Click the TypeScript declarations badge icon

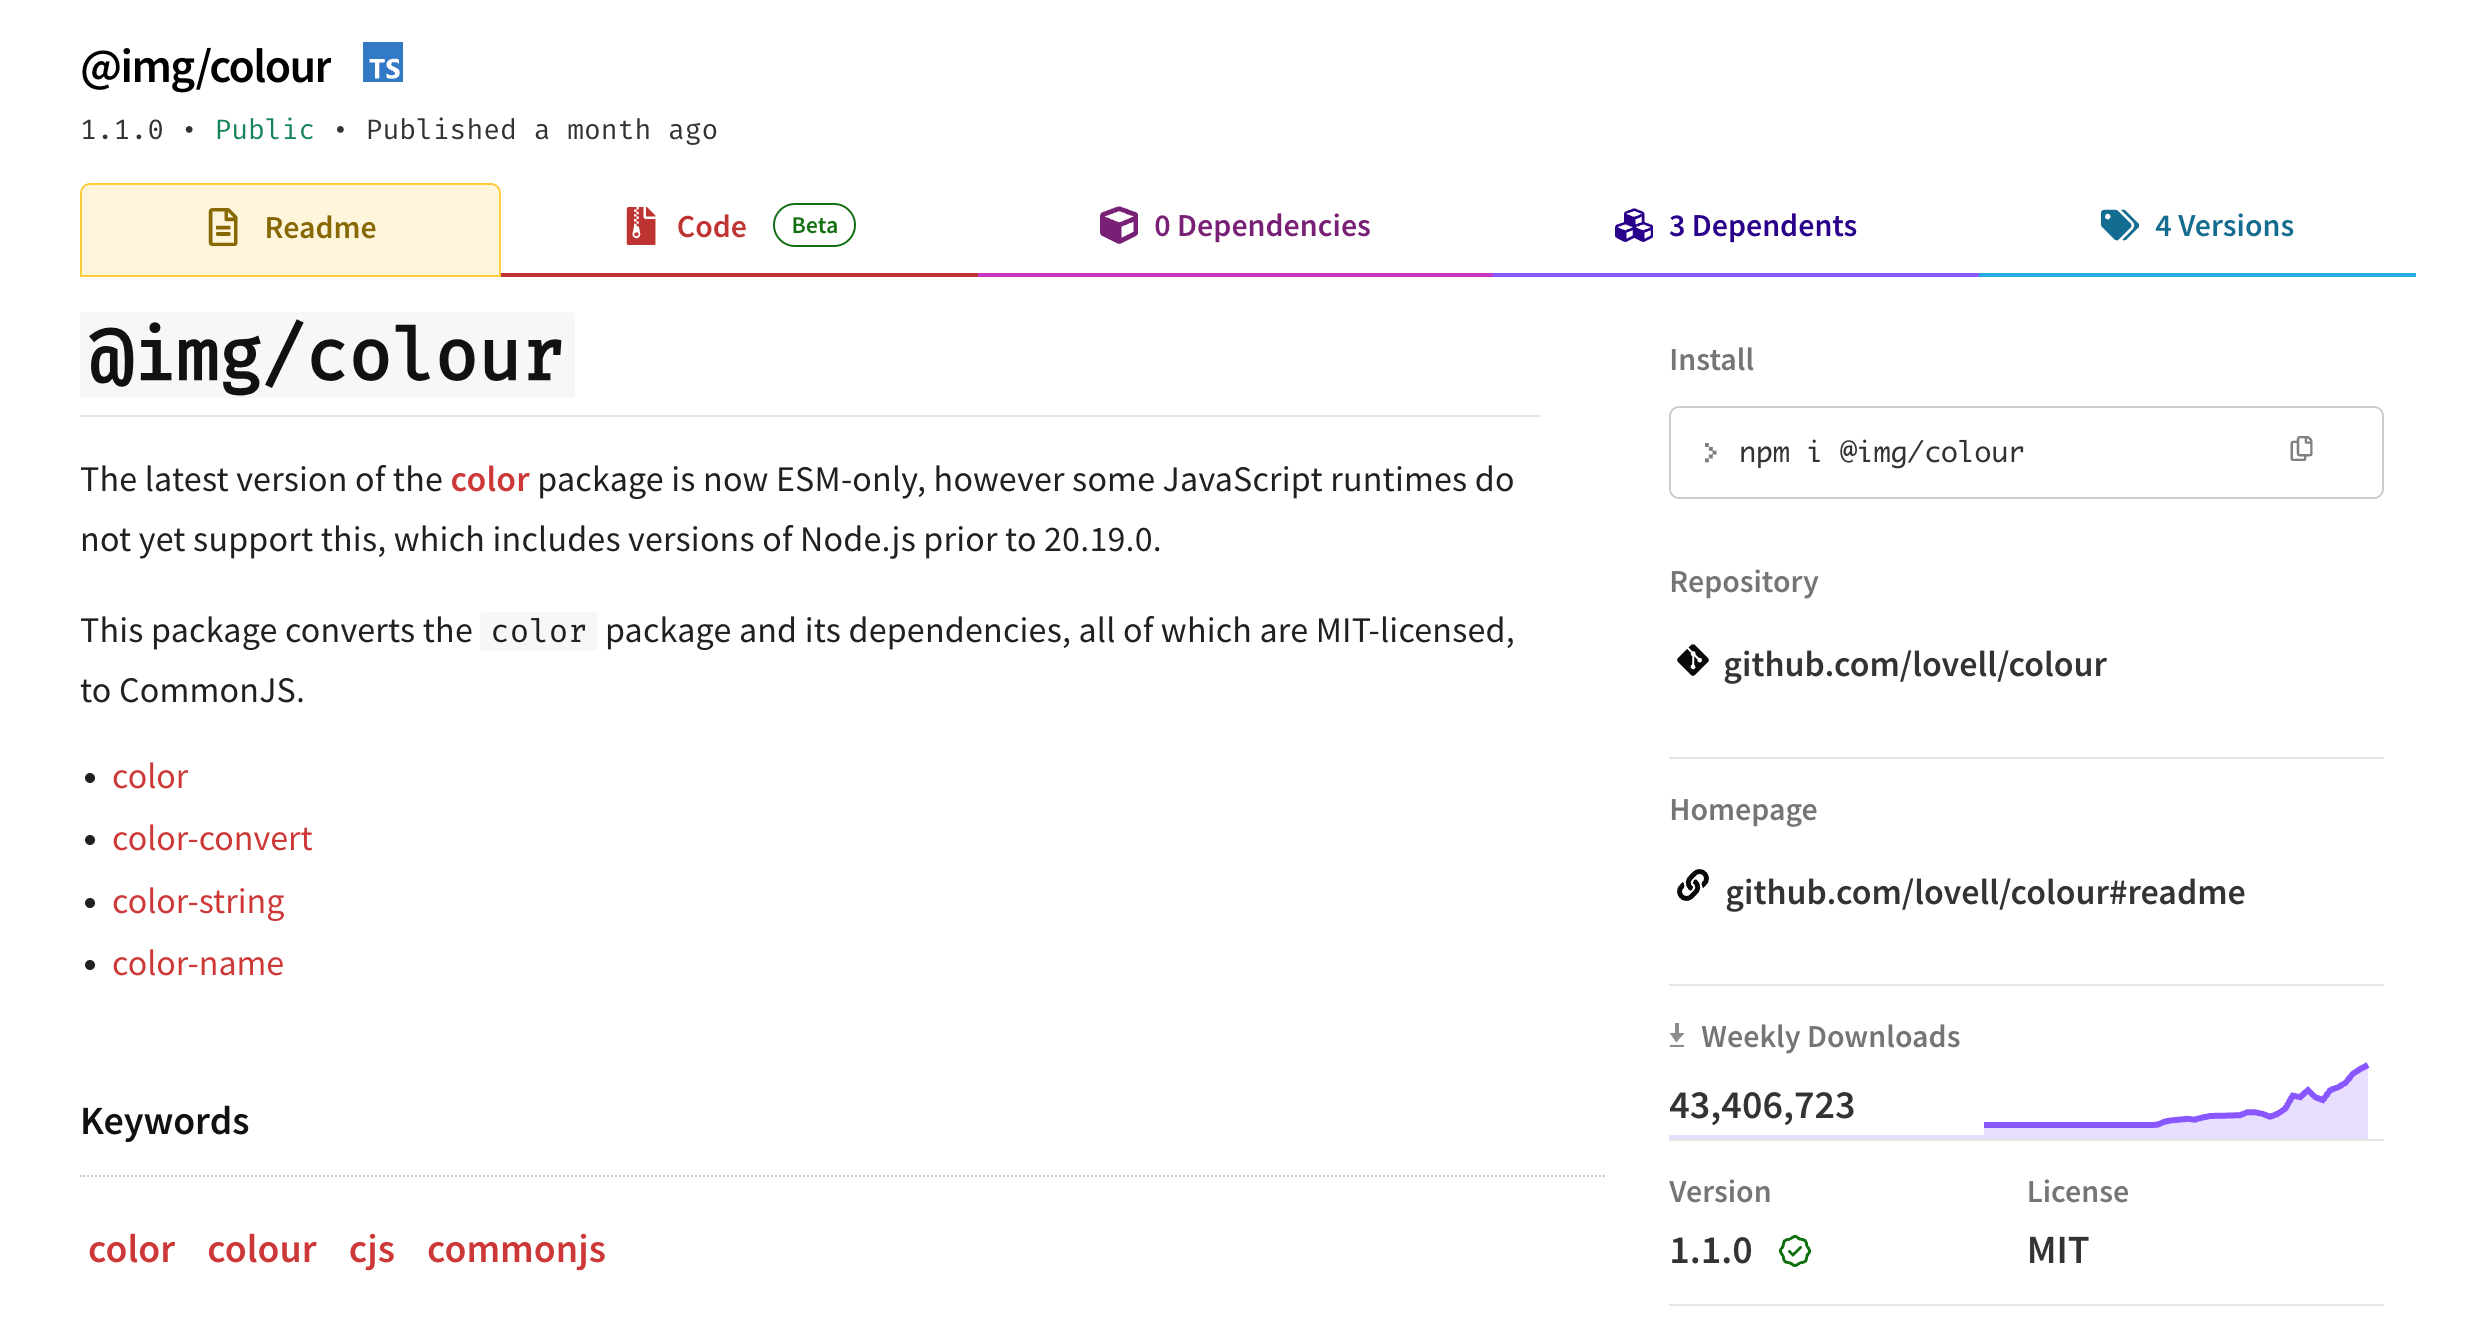[x=383, y=64]
